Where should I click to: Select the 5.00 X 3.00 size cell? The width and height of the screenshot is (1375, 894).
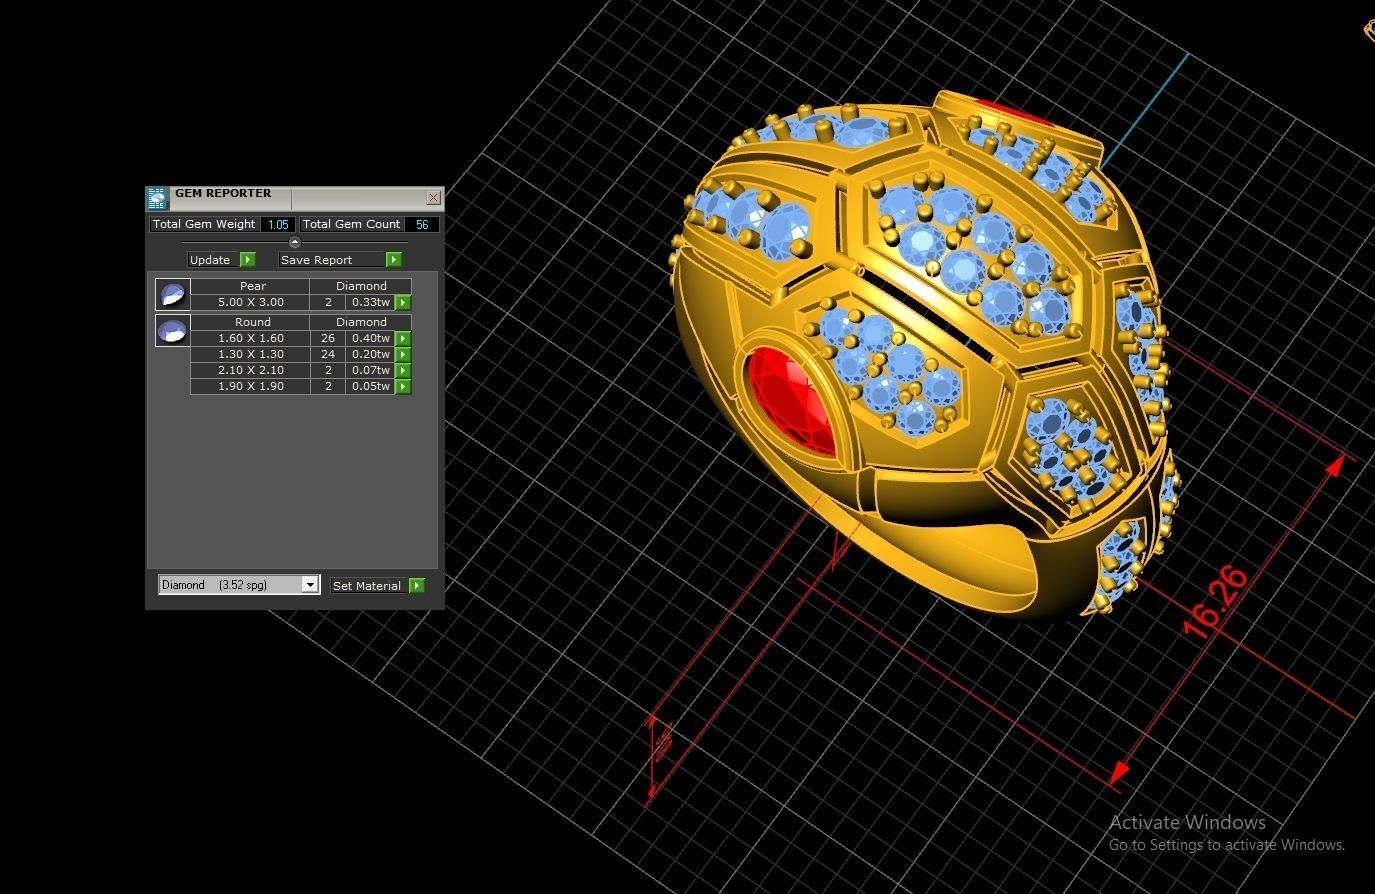point(250,302)
